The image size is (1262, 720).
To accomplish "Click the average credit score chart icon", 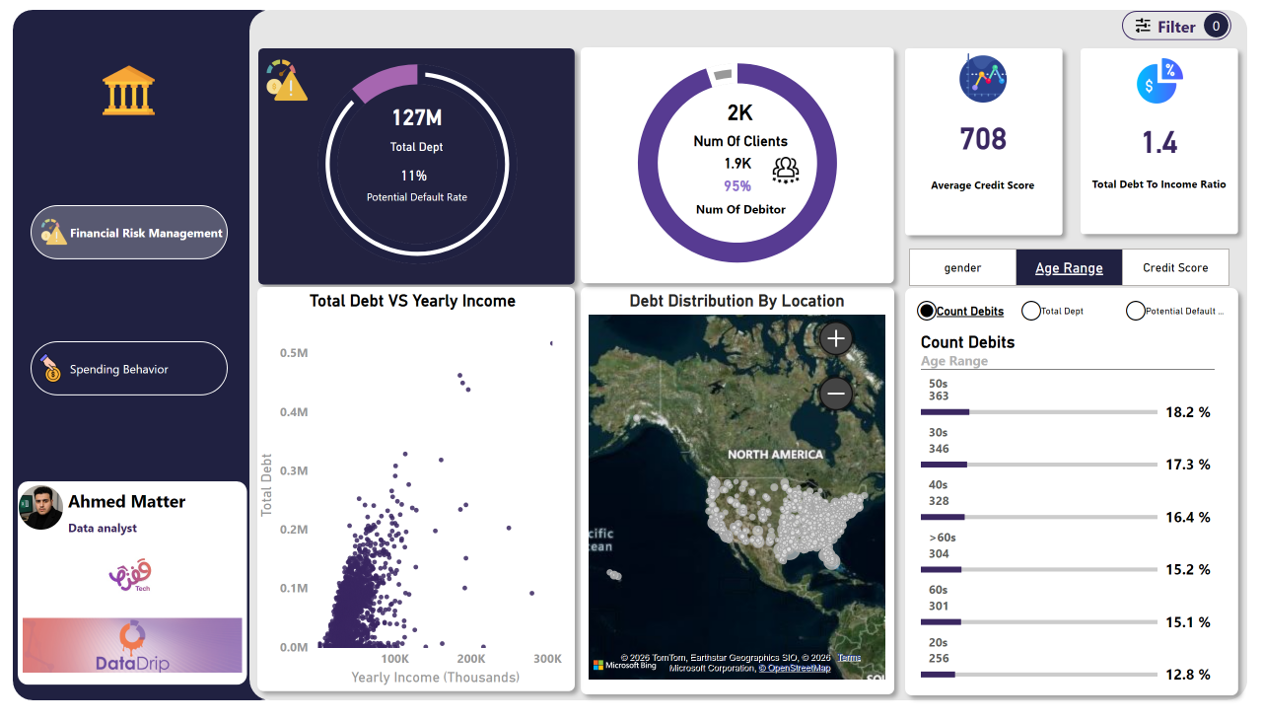I will pyautogui.click(x=982, y=79).
